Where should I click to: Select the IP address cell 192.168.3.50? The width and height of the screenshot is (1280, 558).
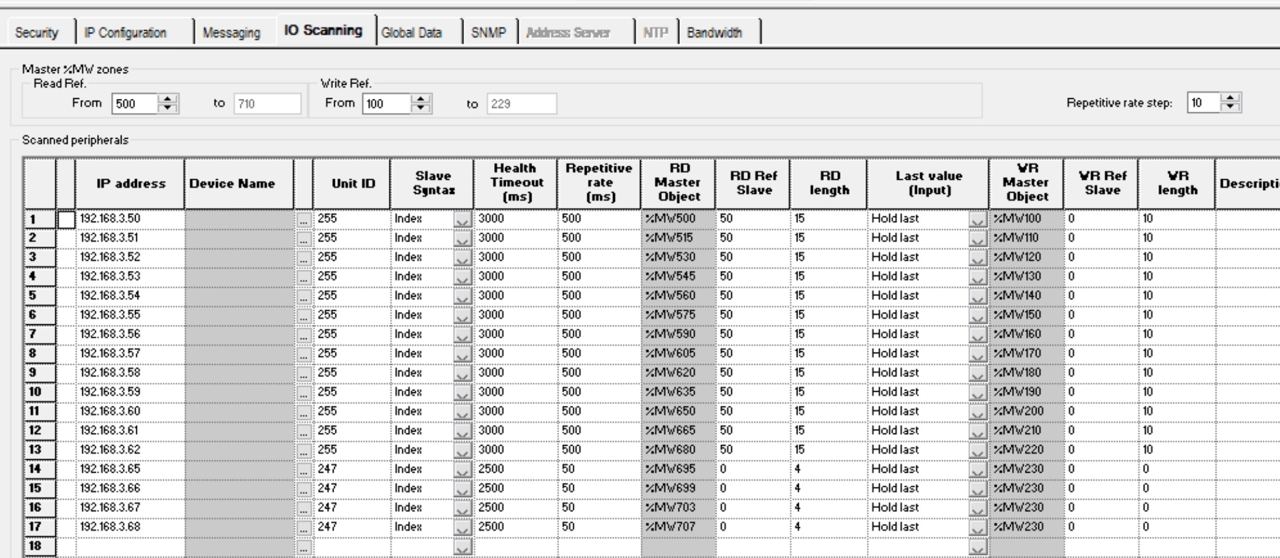[x=130, y=219]
